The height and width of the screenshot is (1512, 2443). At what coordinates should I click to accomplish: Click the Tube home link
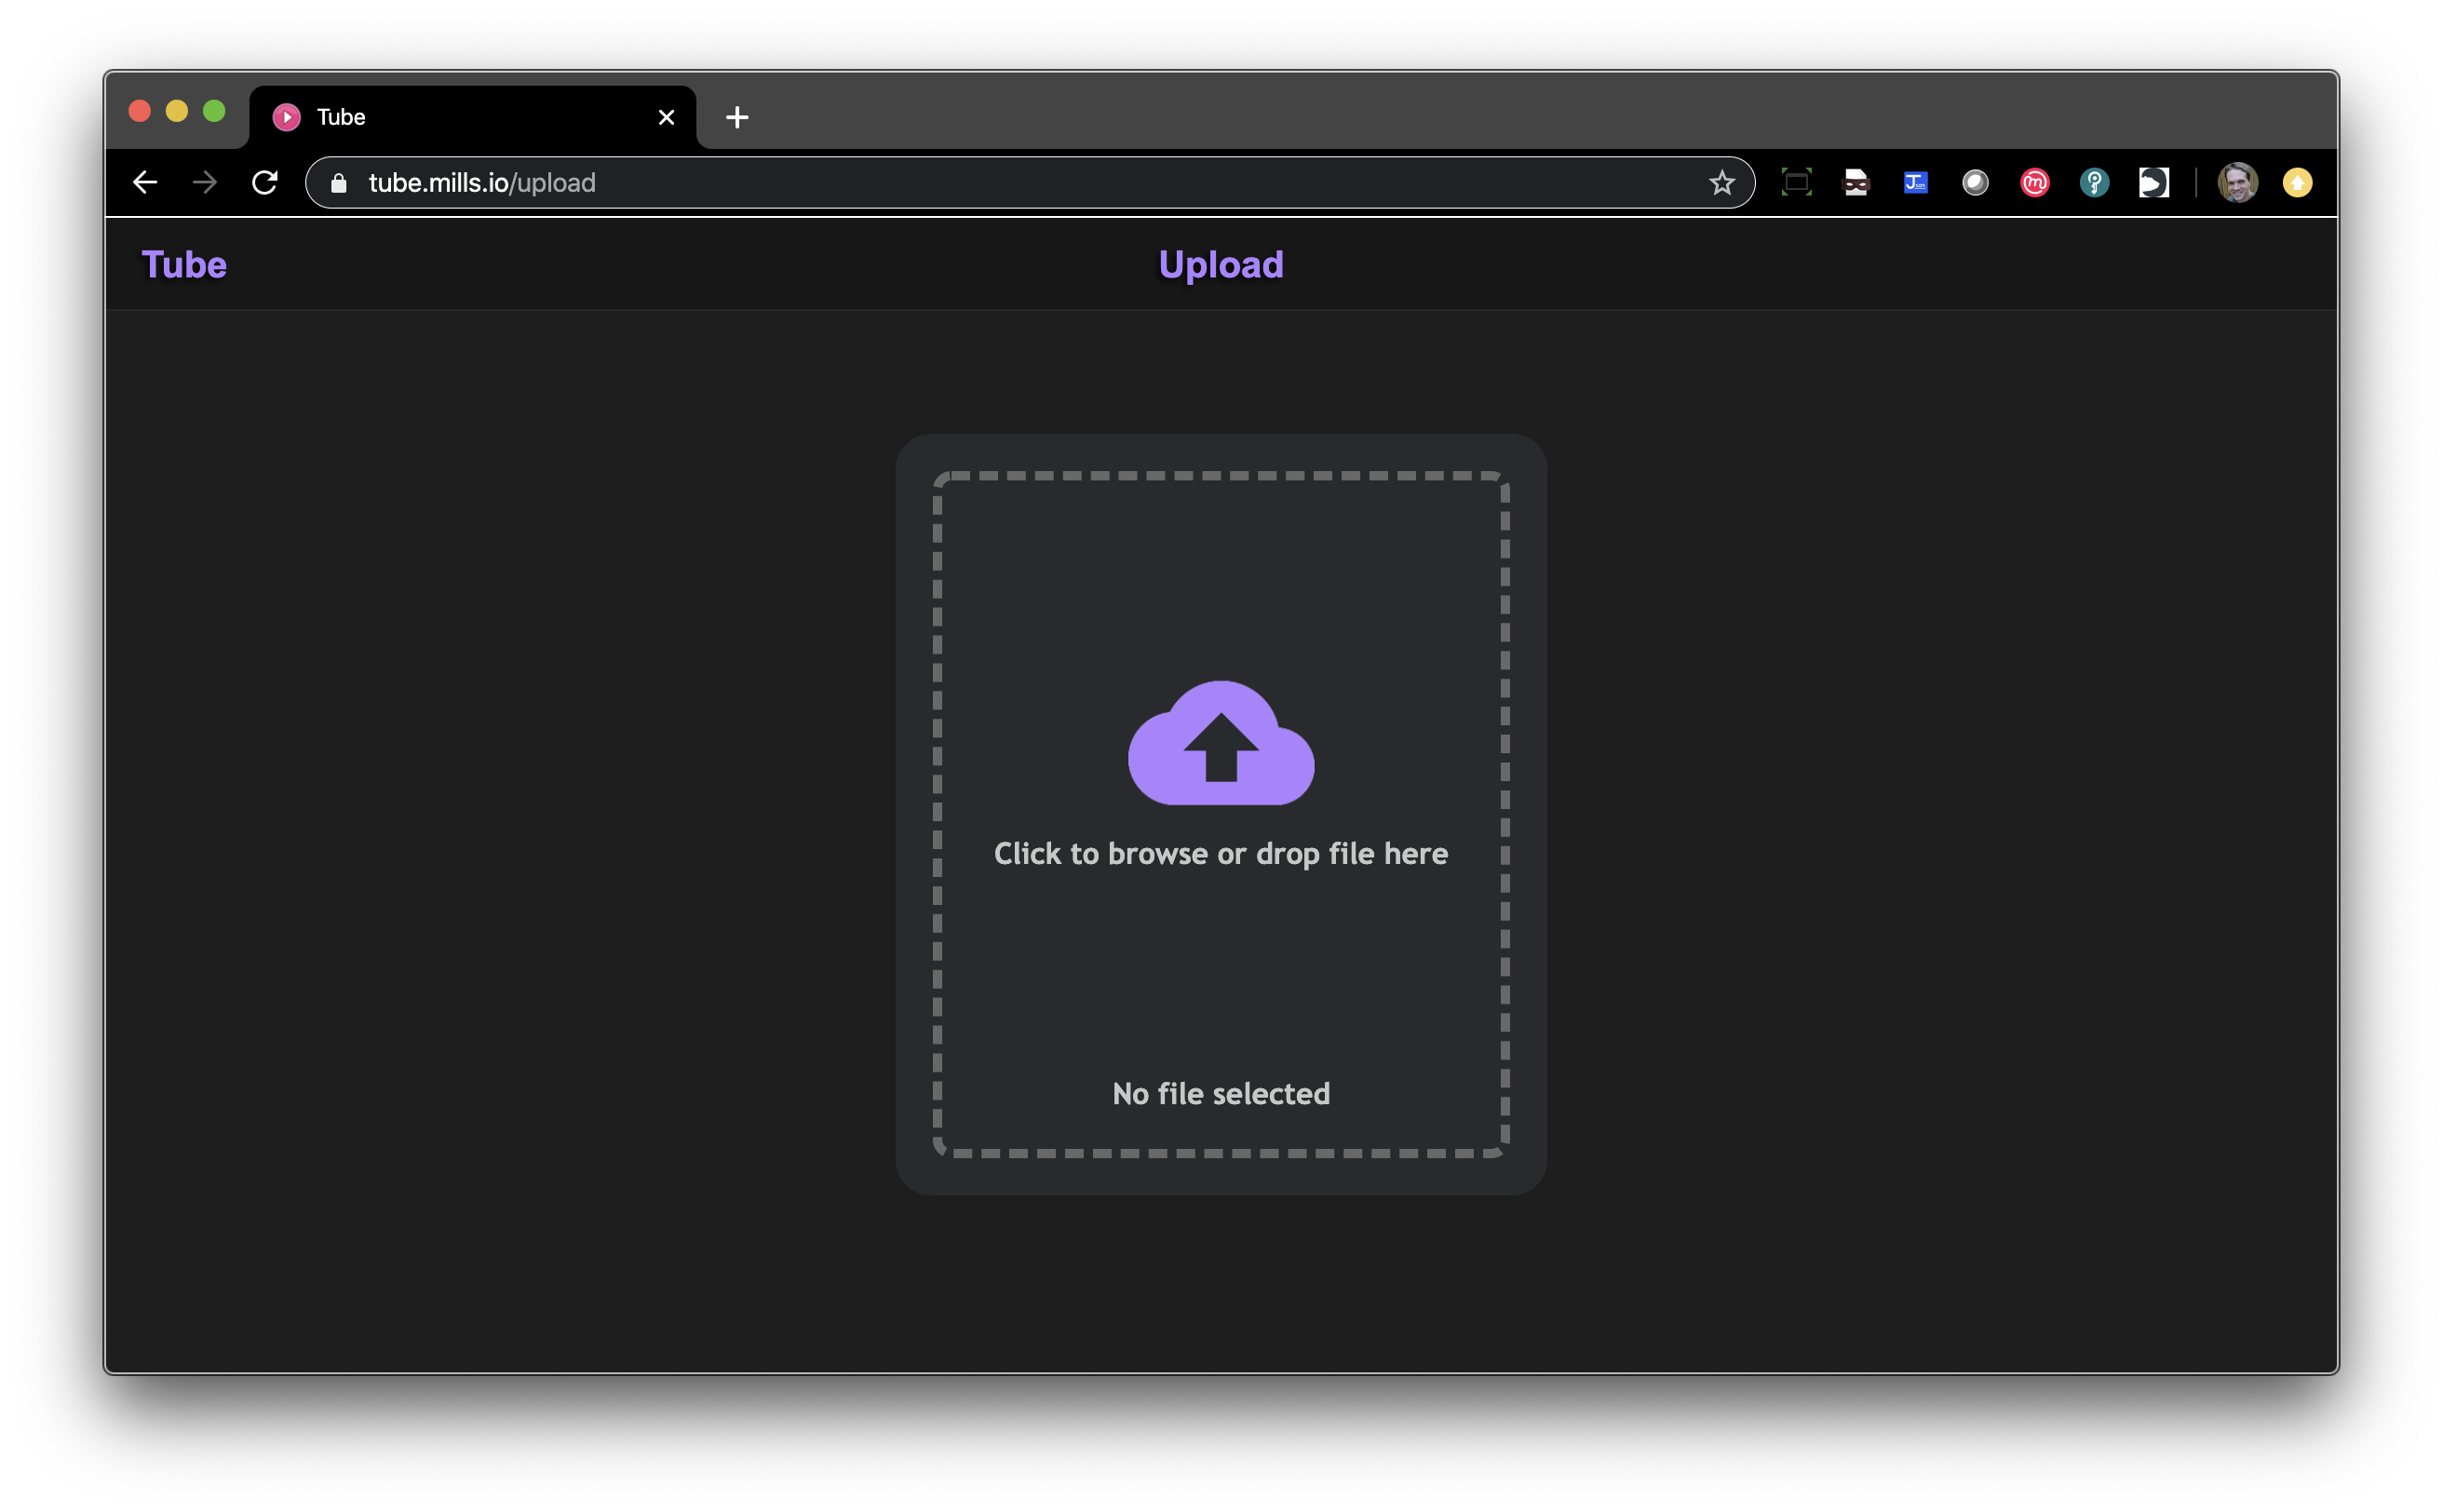pos(184,265)
